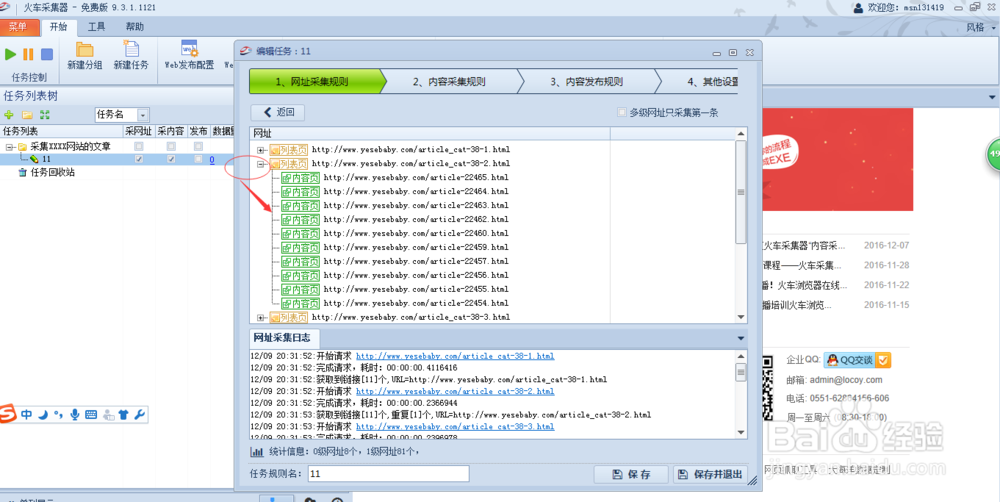This screenshot has width=1000, height=502.
Task: Collapse the 采集XXXX网站的文章 group node
Action: (x=10, y=147)
